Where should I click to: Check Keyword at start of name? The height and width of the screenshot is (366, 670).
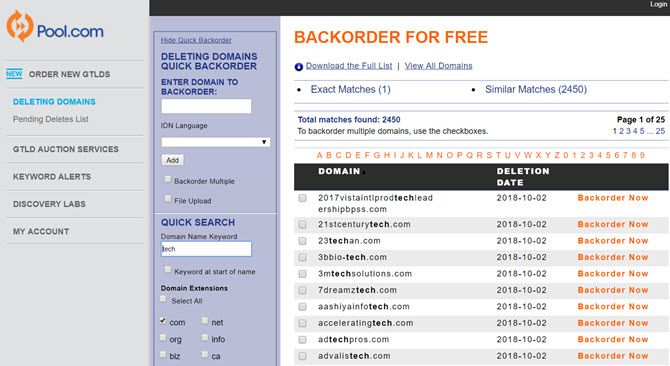tap(168, 269)
